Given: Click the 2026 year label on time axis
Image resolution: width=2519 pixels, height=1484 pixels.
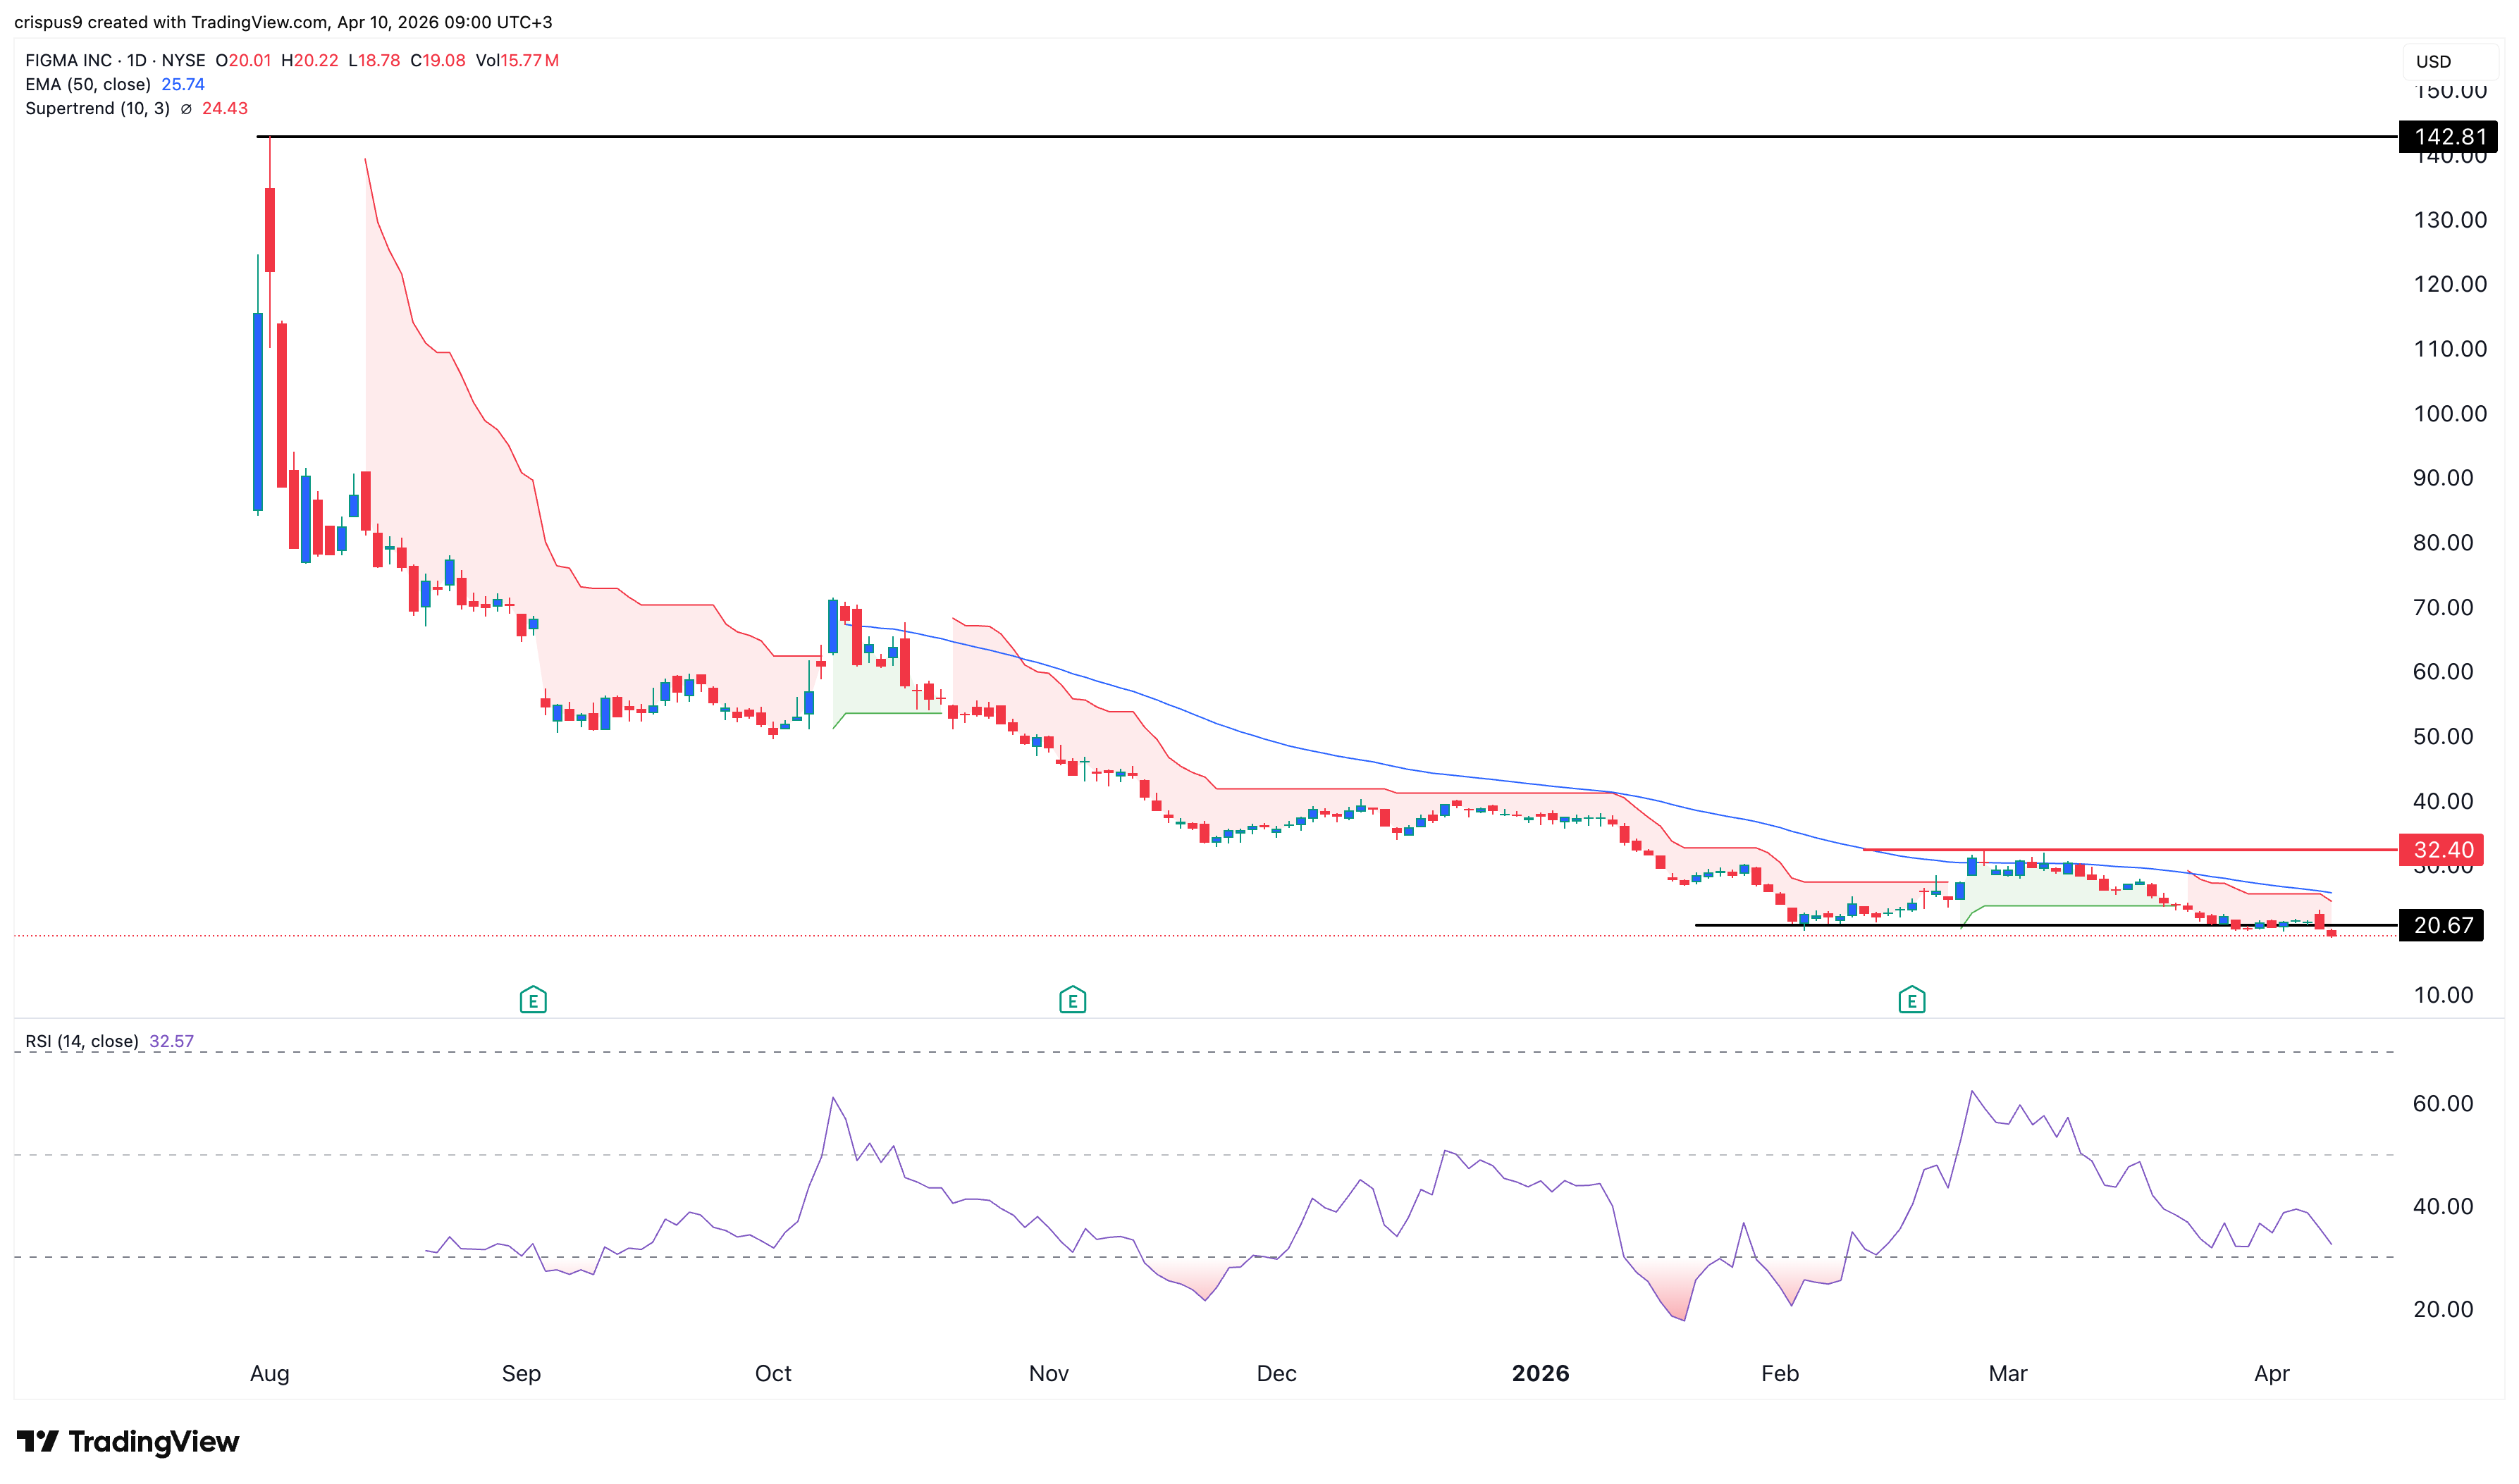Looking at the screenshot, I should (x=1540, y=1373).
